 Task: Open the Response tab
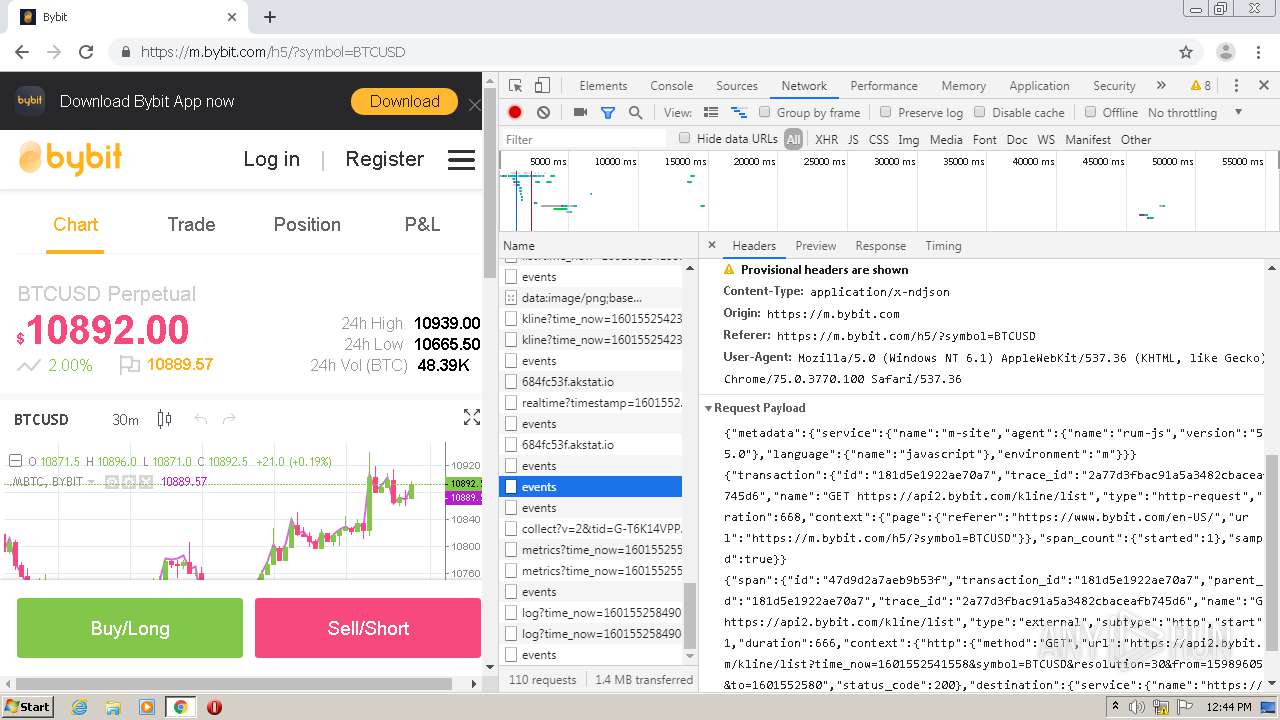(880, 246)
